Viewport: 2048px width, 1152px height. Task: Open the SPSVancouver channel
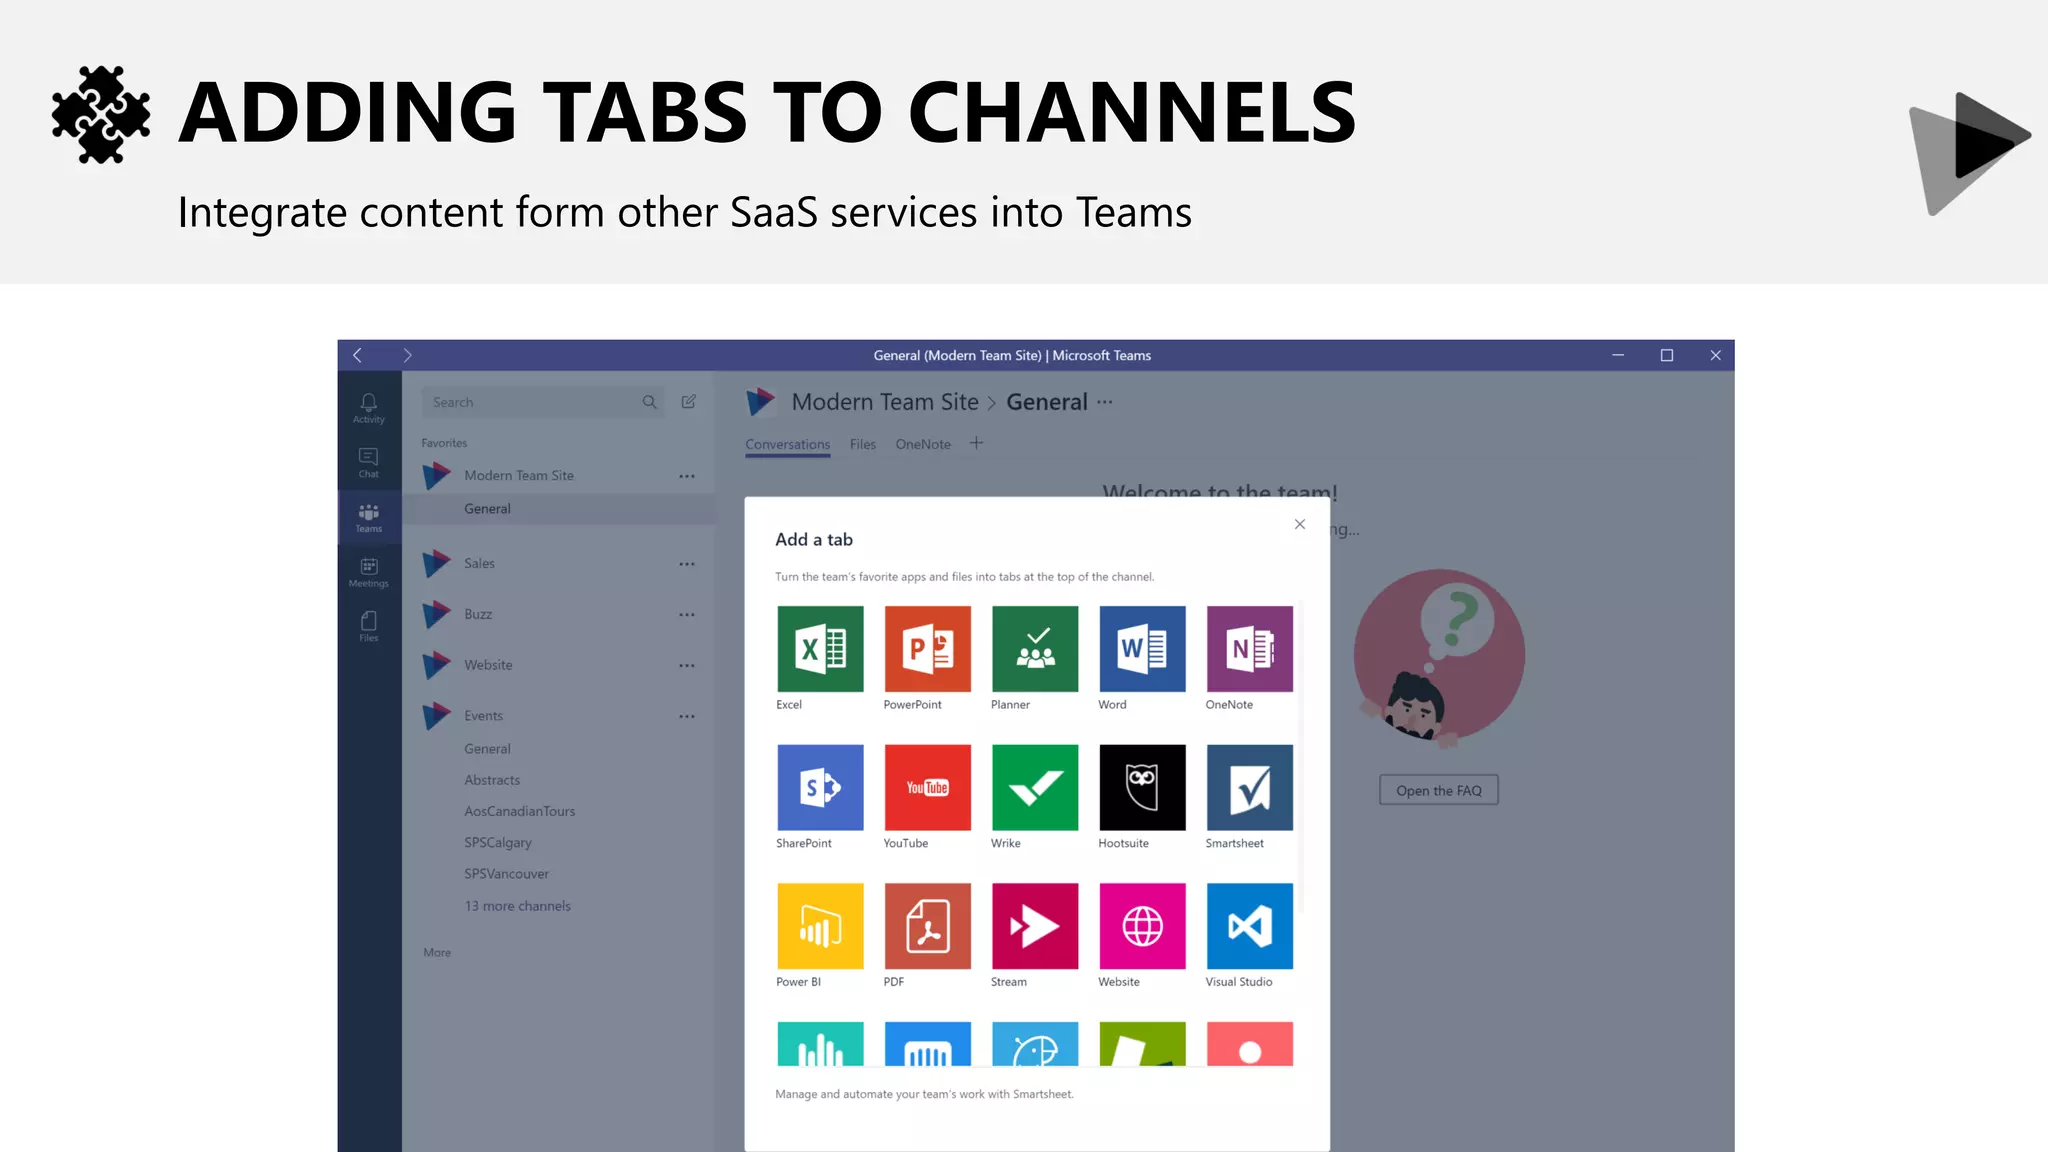[507, 874]
